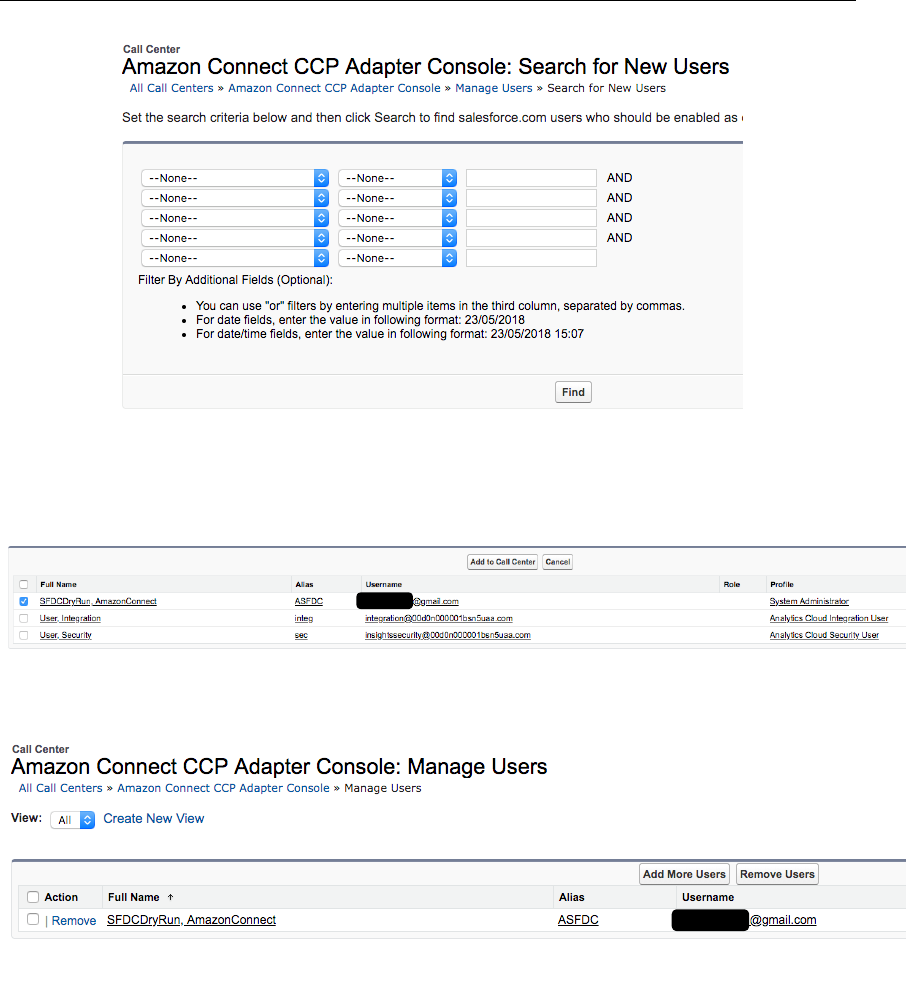Viewport: 906px width, 994px height.
Task: Click Profile column header in search results
Action: [782, 584]
